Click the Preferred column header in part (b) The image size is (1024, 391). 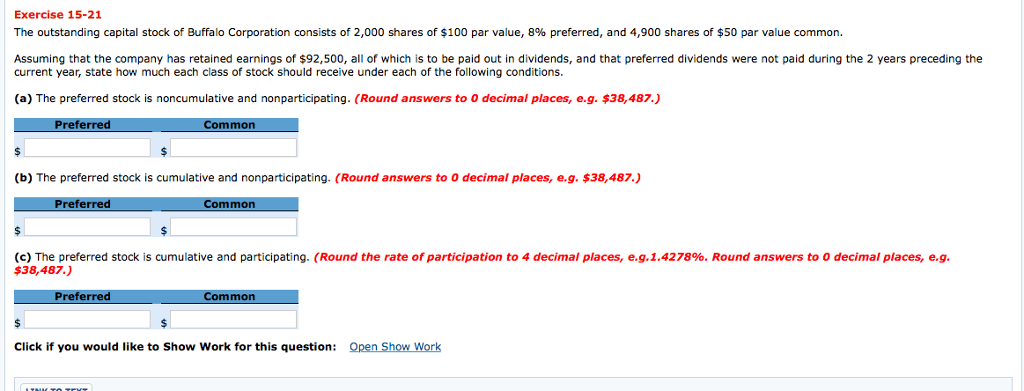[x=83, y=204]
